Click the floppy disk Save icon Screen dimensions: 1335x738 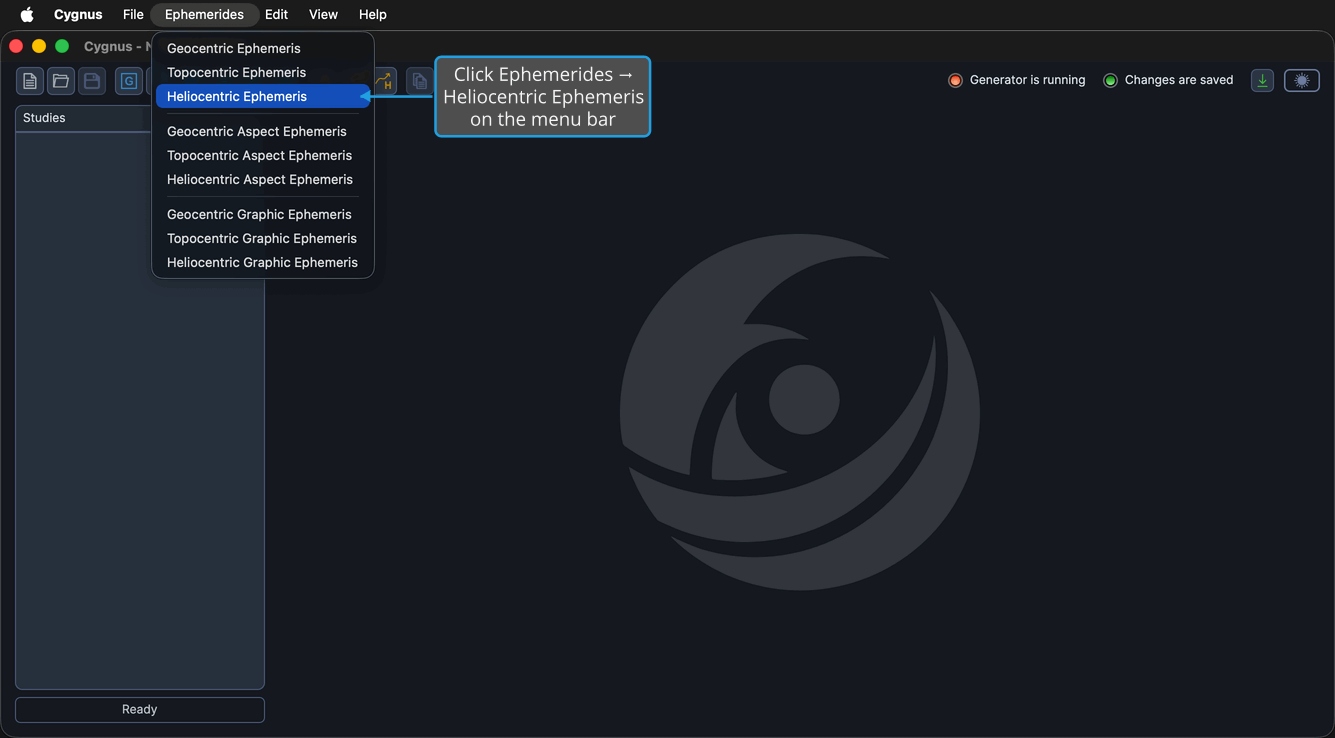(92, 81)
